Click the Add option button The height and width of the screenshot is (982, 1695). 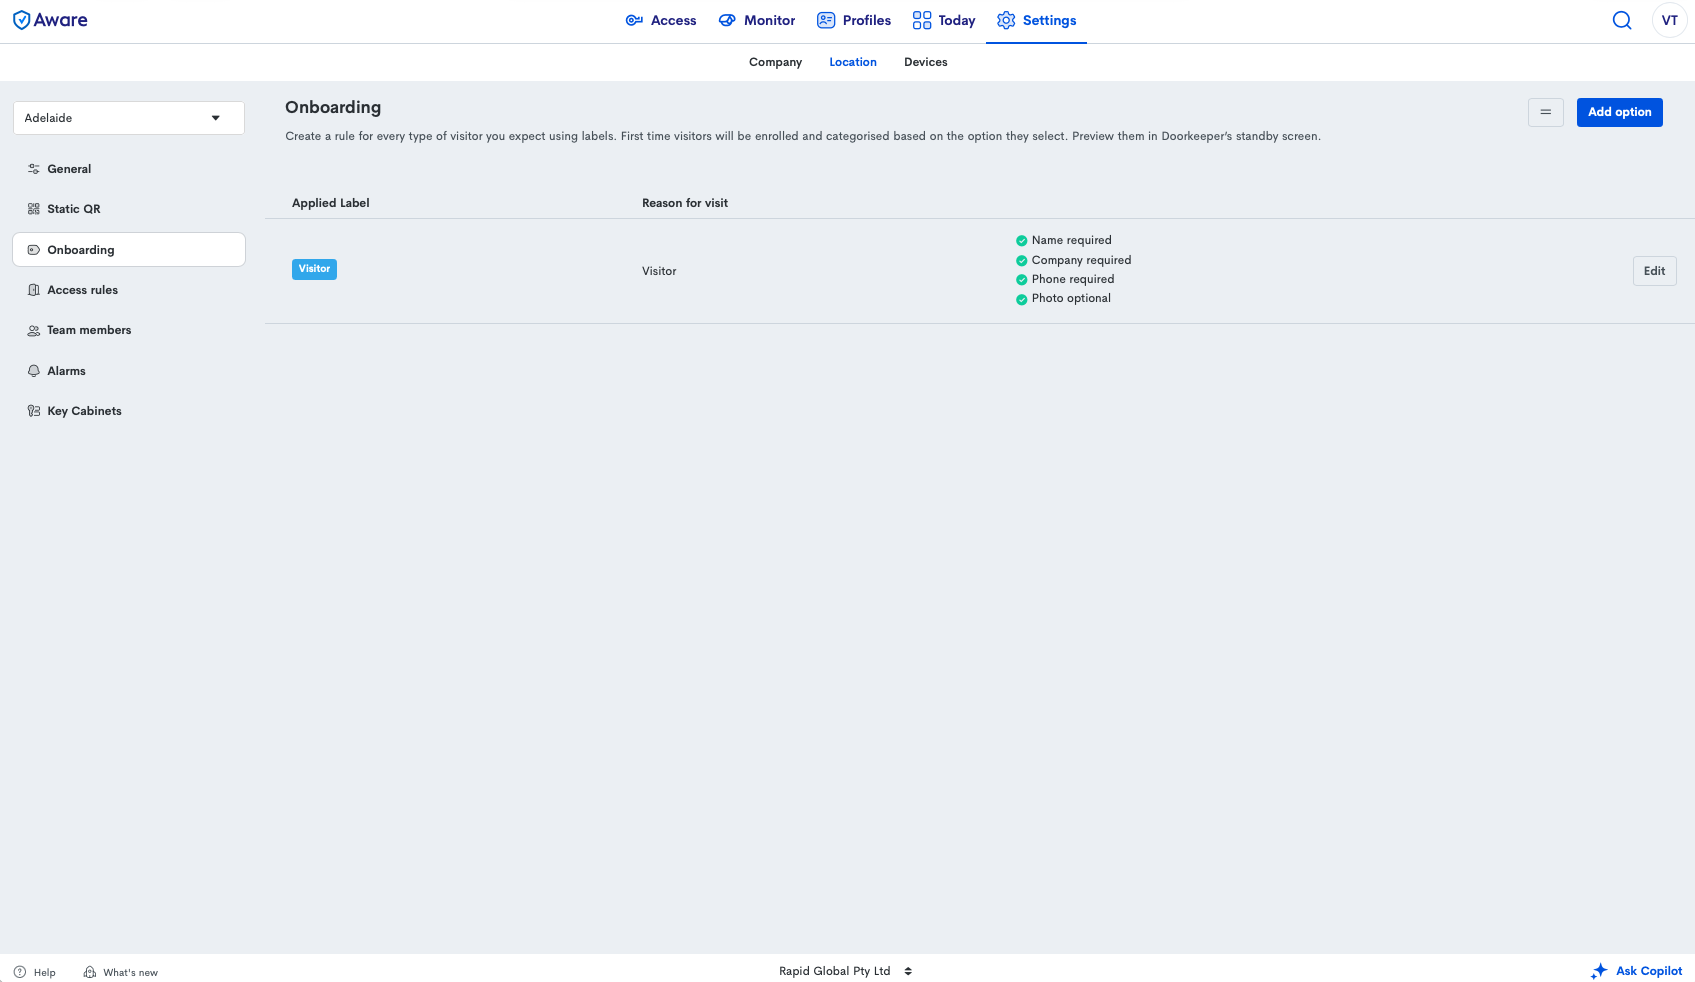pos(1619,112)
